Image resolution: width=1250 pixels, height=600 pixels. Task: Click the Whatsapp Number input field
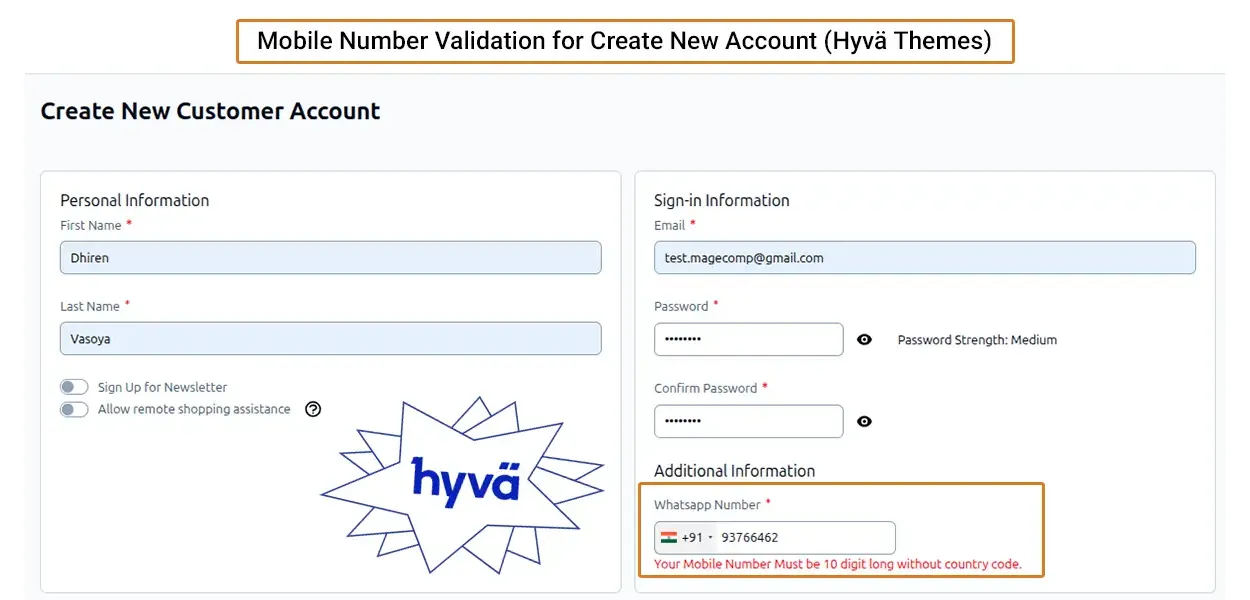pyautogui.click(x=803, y=537)
